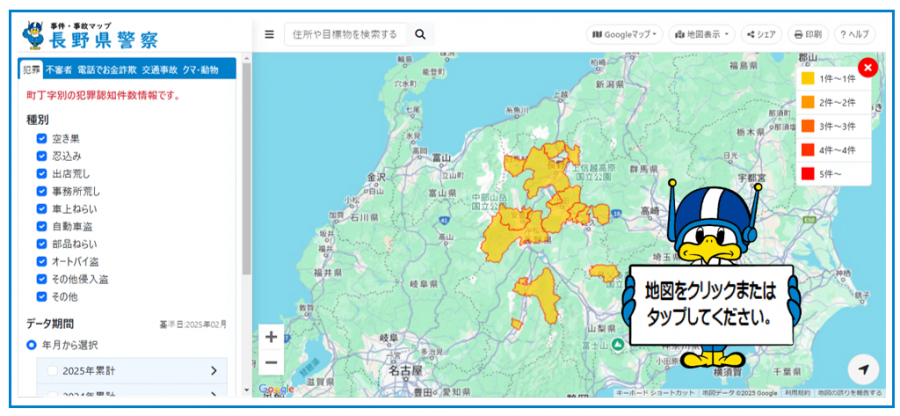Image resolution: width=900 pixels, height=416 pixels.
Task: Tick the 2025年累計 checkbox
Action: [53, 371]
